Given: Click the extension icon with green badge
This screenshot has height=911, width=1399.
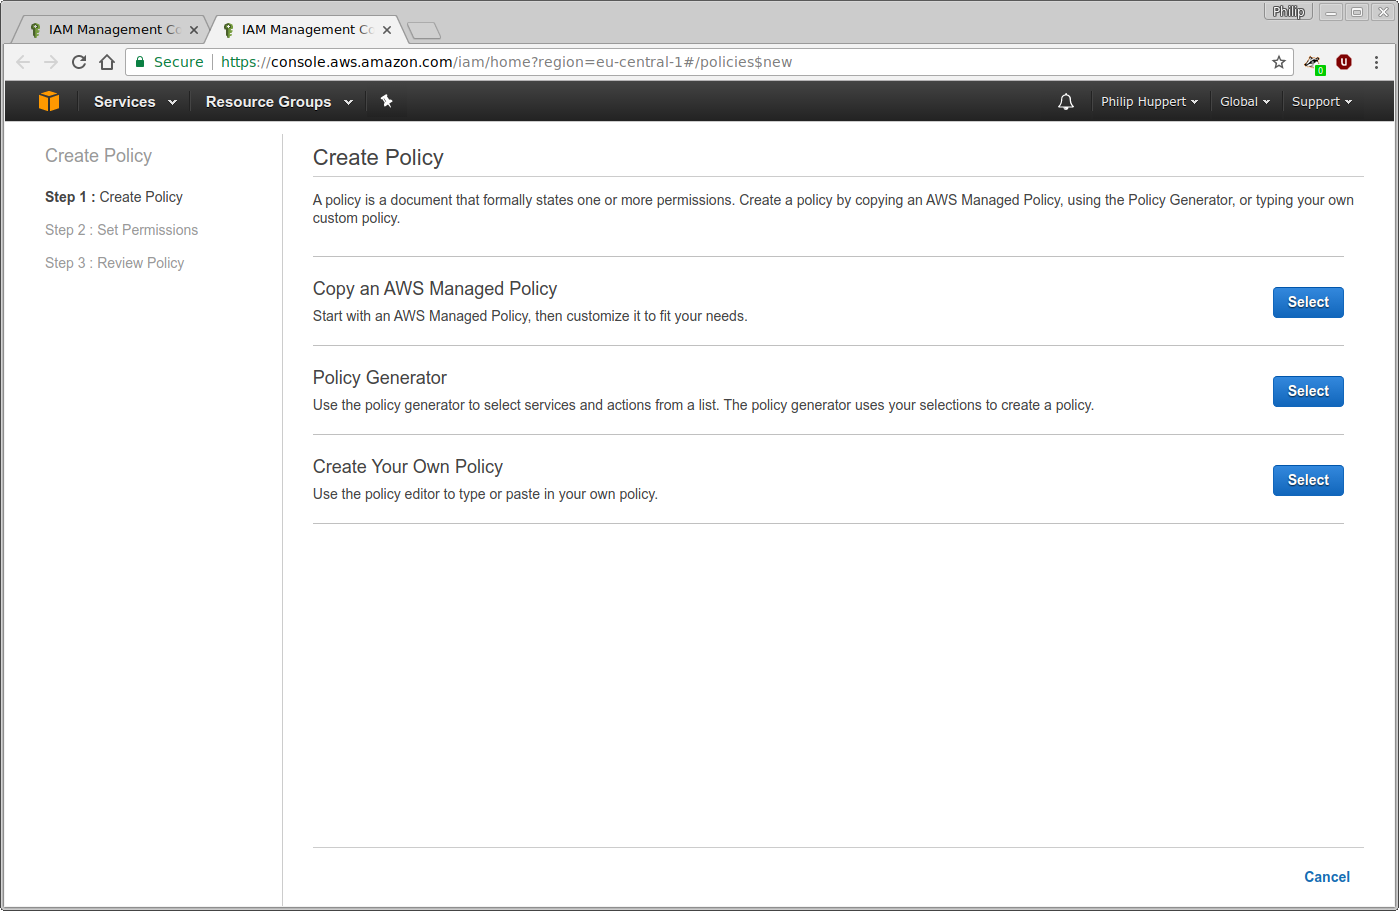Looking at the screenshot, I should pos(1313,63).
